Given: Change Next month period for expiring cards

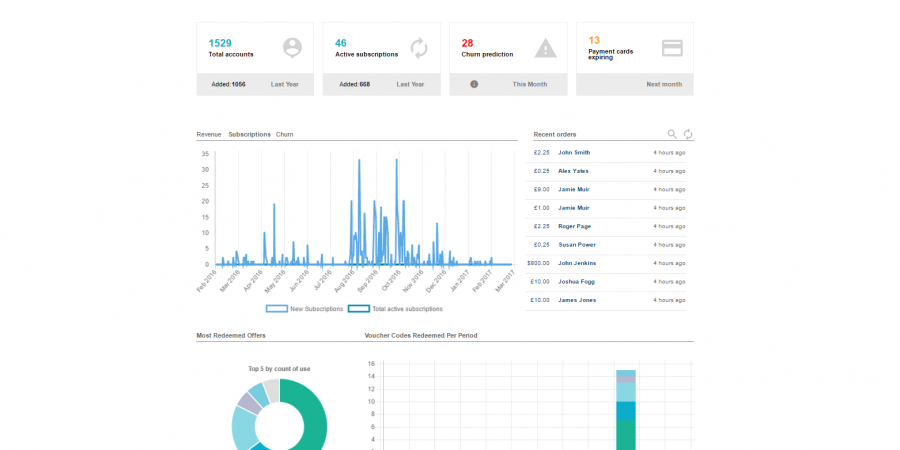Looking at the screenshot, I should 664,84.
